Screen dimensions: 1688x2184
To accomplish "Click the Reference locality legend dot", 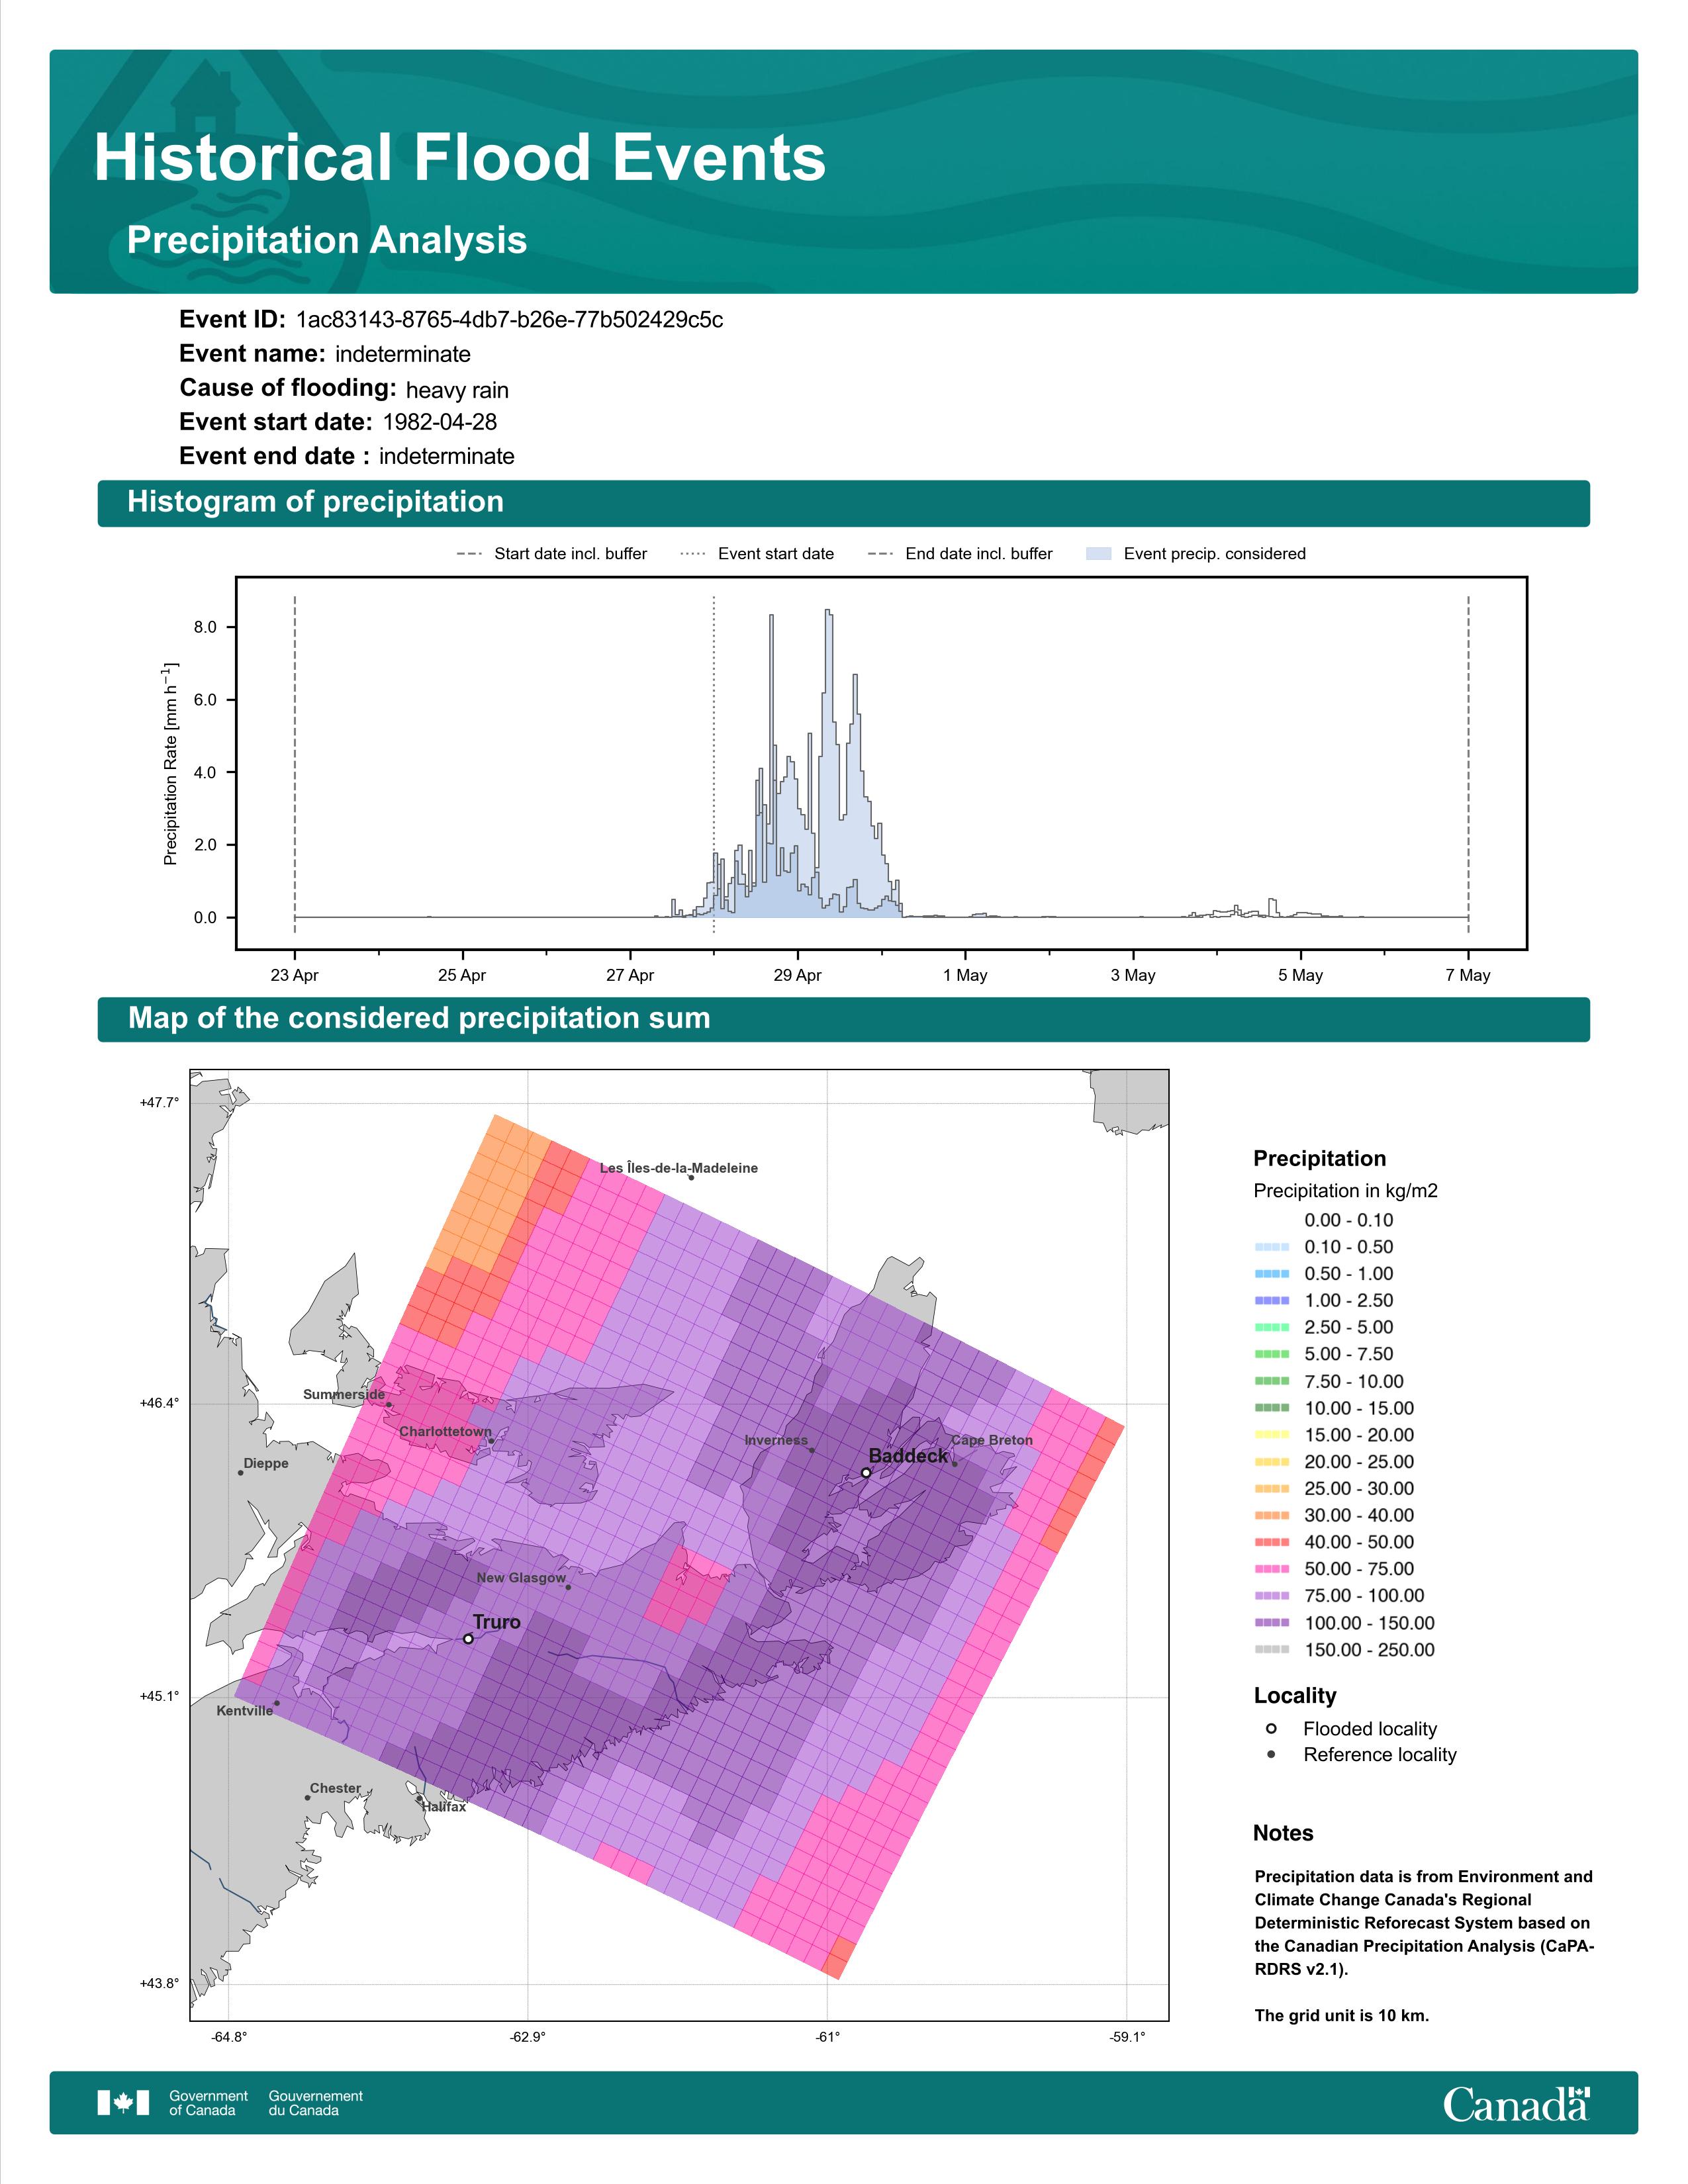I will [1271, 1755].
